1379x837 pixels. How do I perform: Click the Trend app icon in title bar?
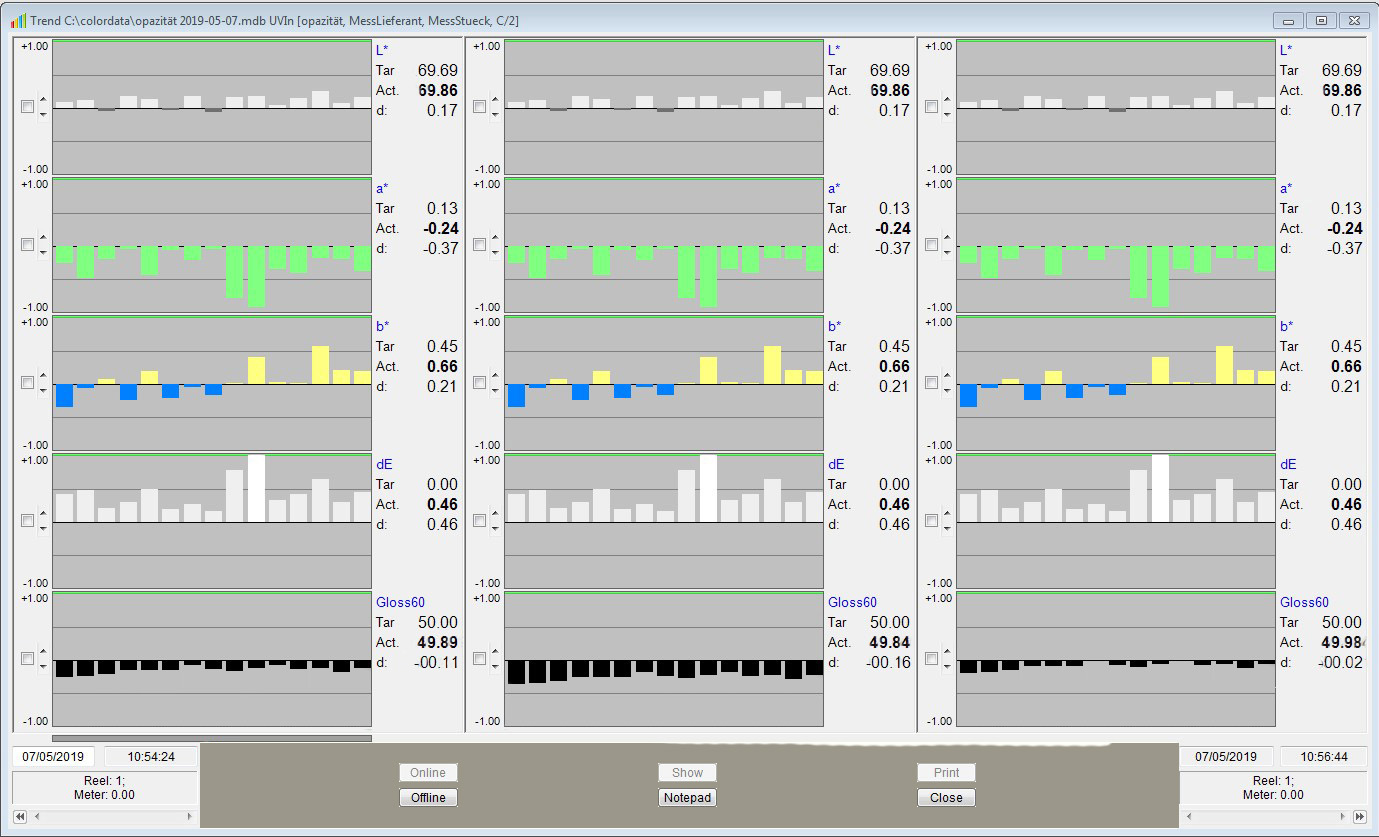18,21
